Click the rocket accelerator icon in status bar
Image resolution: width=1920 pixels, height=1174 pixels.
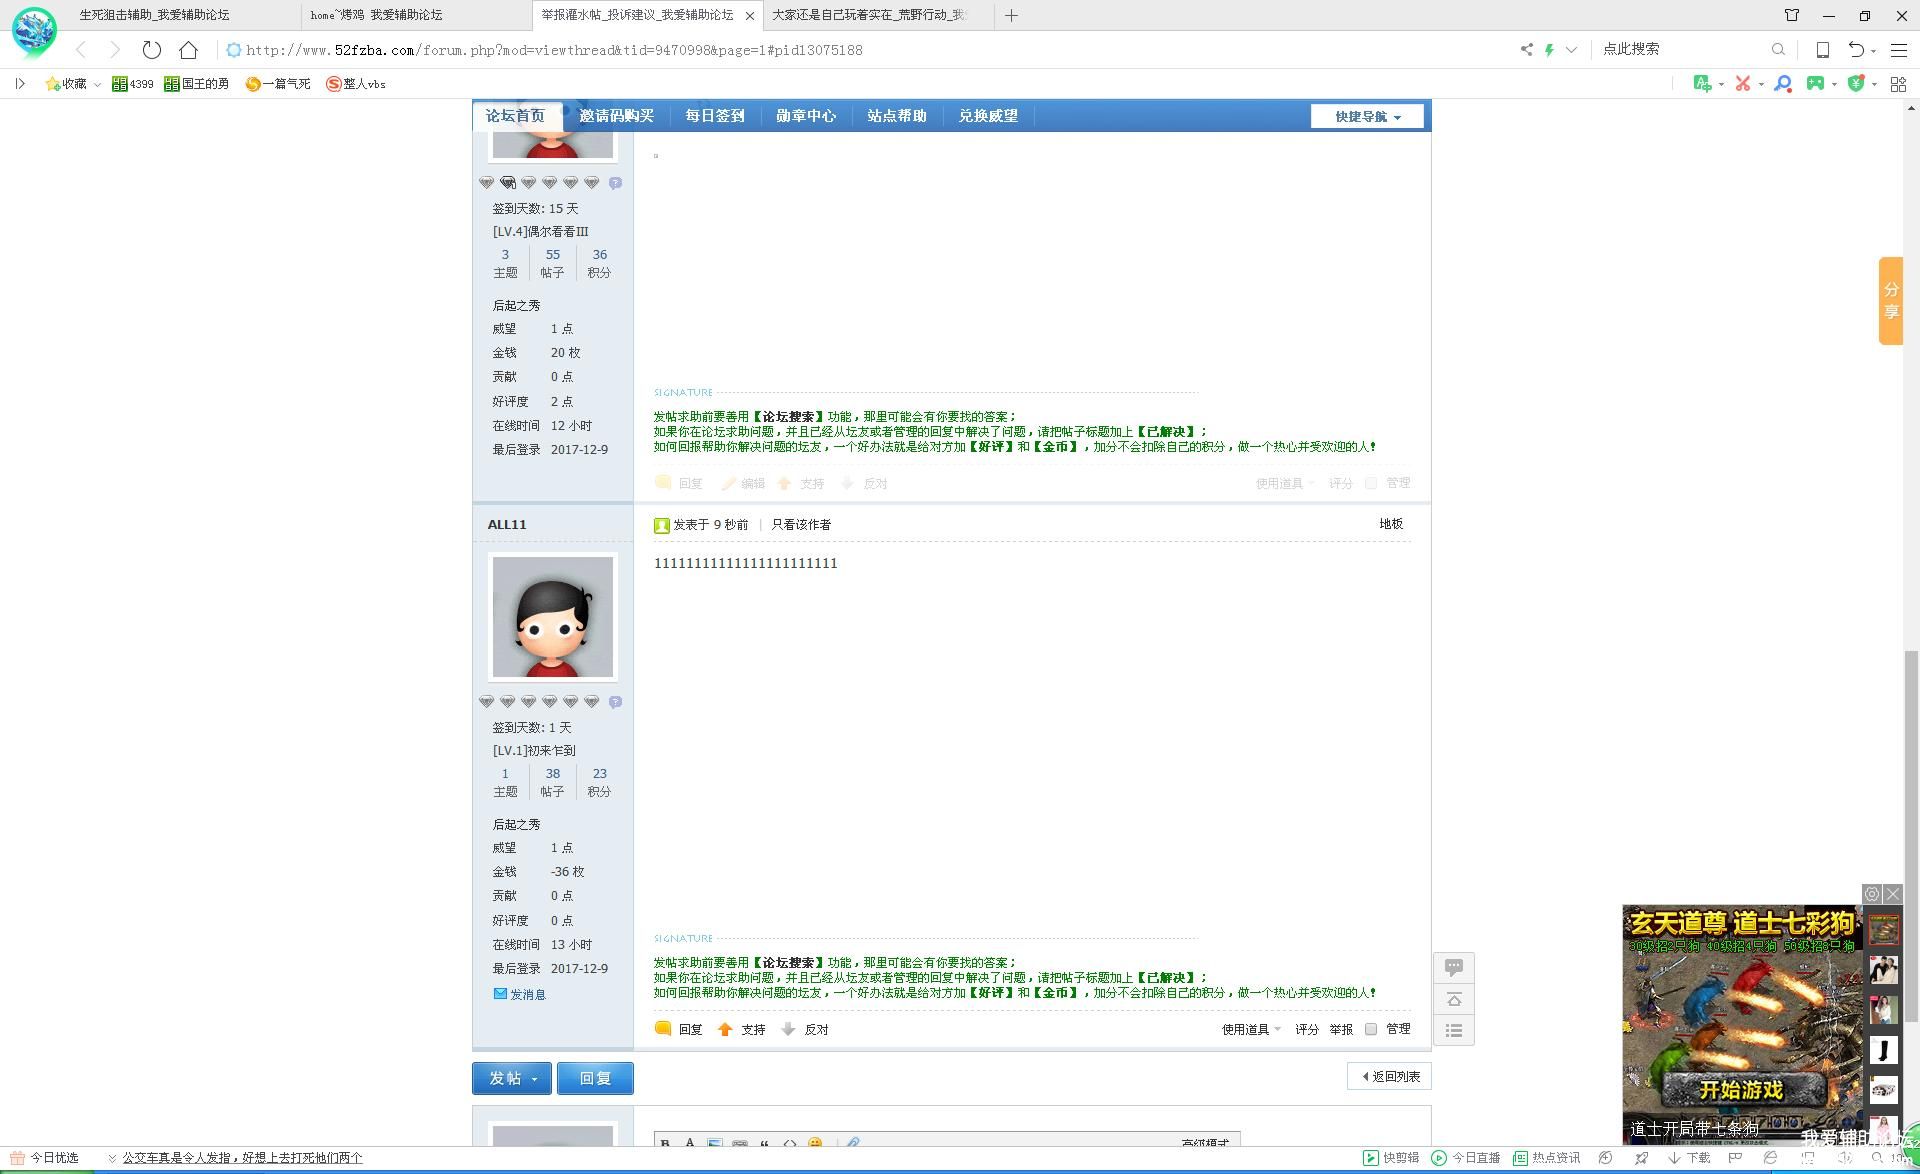coord(1641,1158)
